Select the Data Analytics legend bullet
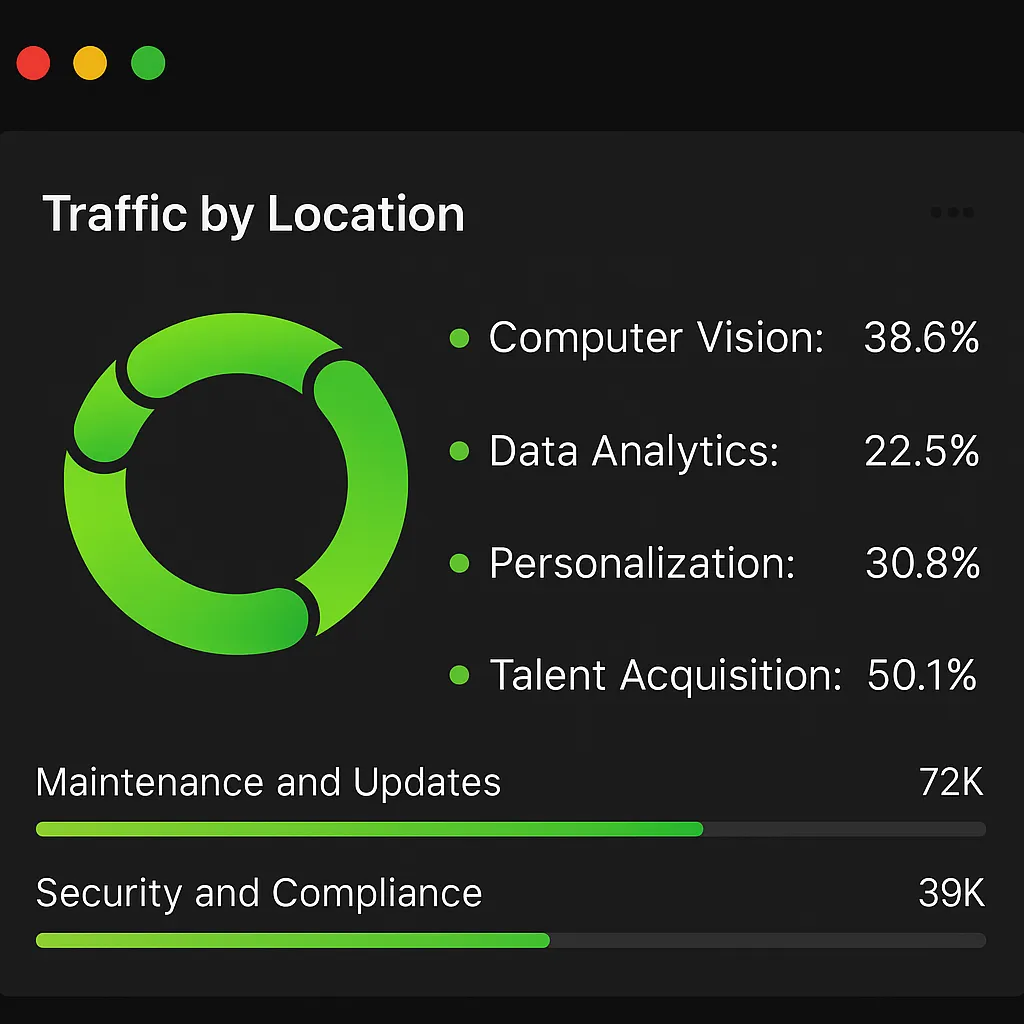 tap(460, 451)
